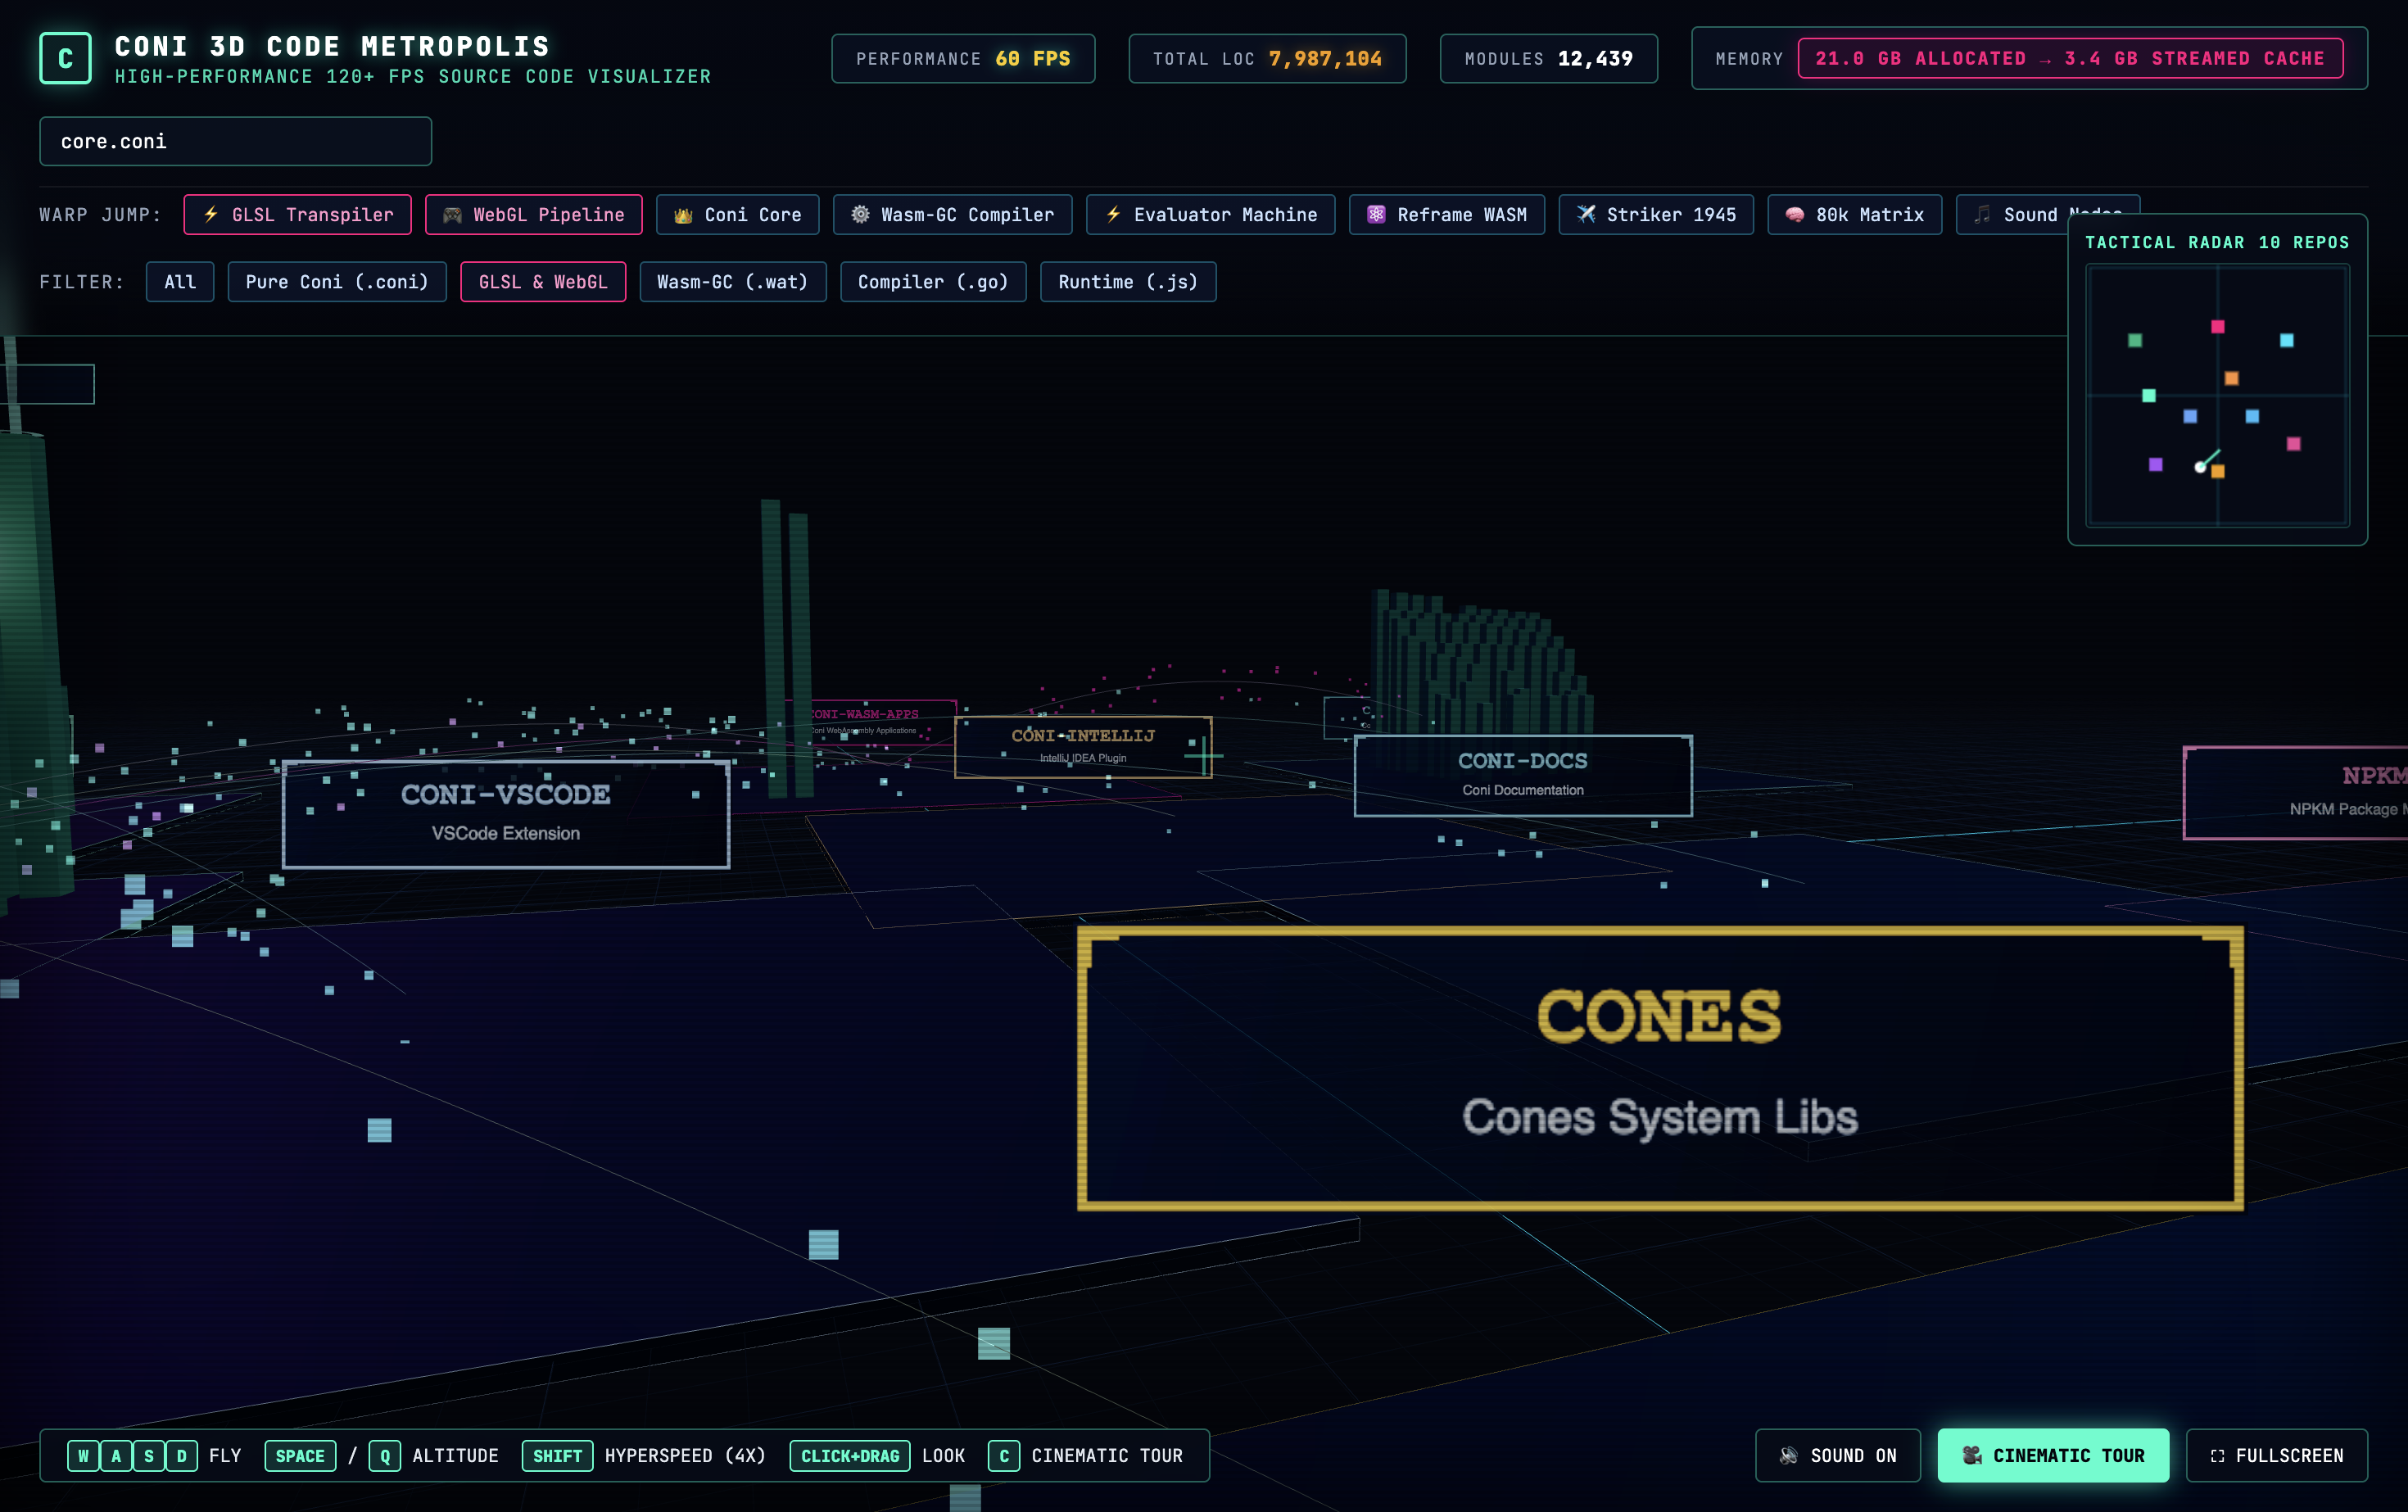Click the camera icon in Cinematic Tour button
Screen dimensions: 2408x1512
[1972, 1455]
